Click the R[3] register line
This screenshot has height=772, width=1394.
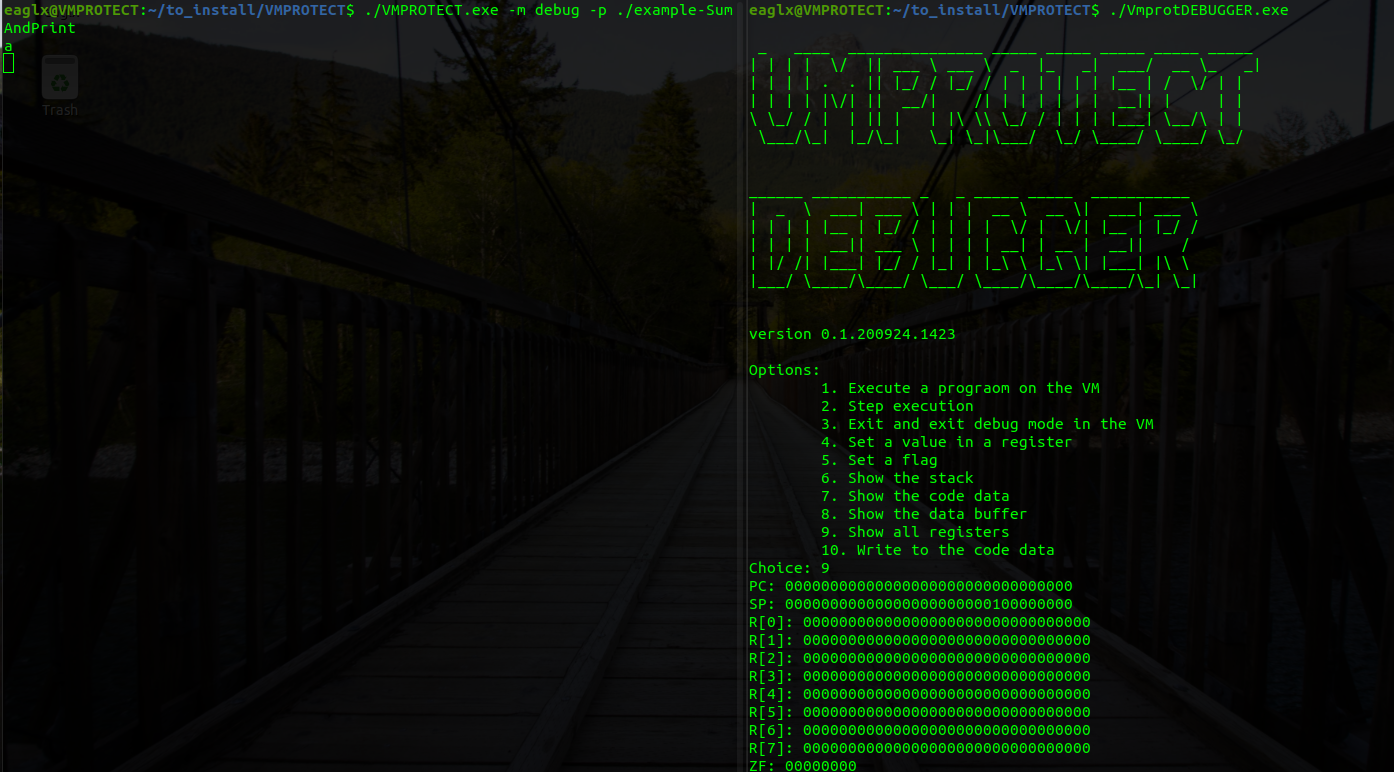tap(919, 676)
